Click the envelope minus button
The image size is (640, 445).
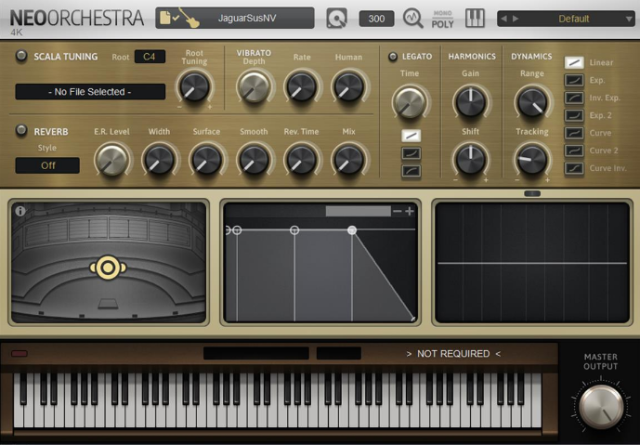click(397, 211)
